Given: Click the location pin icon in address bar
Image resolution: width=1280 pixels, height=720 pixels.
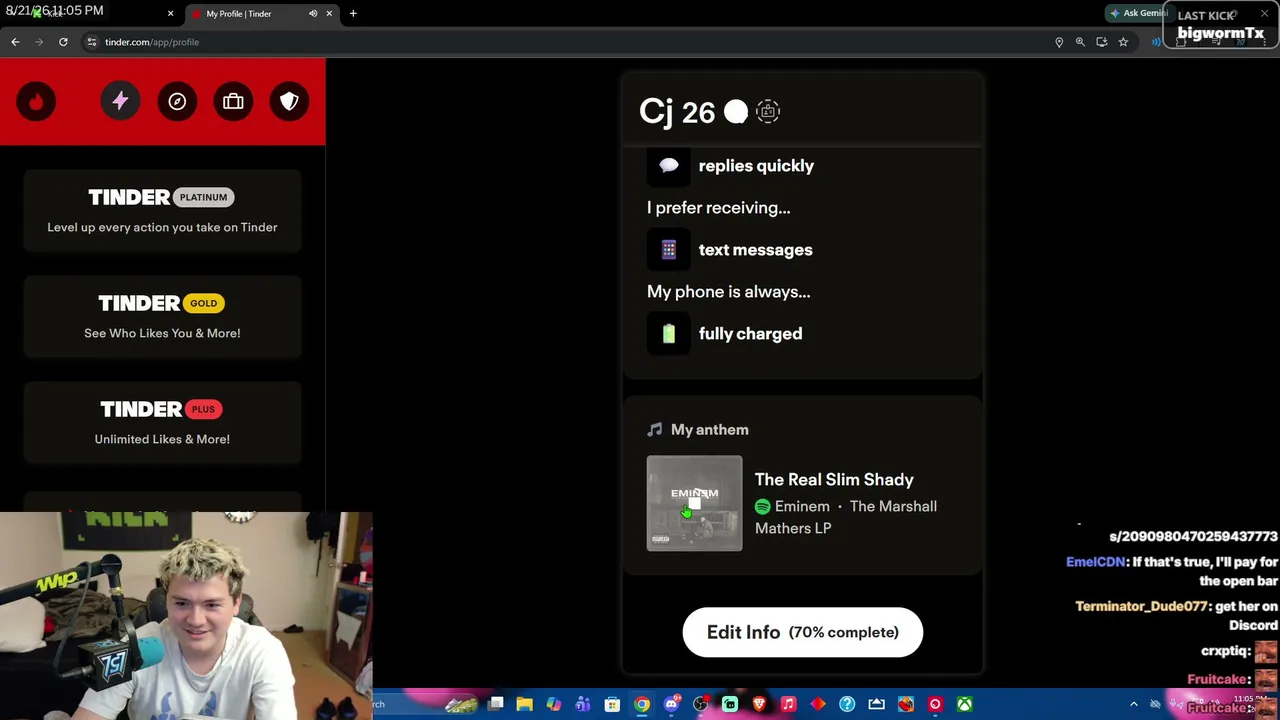Looking at the screenshot, I should tap(1059, 42).
